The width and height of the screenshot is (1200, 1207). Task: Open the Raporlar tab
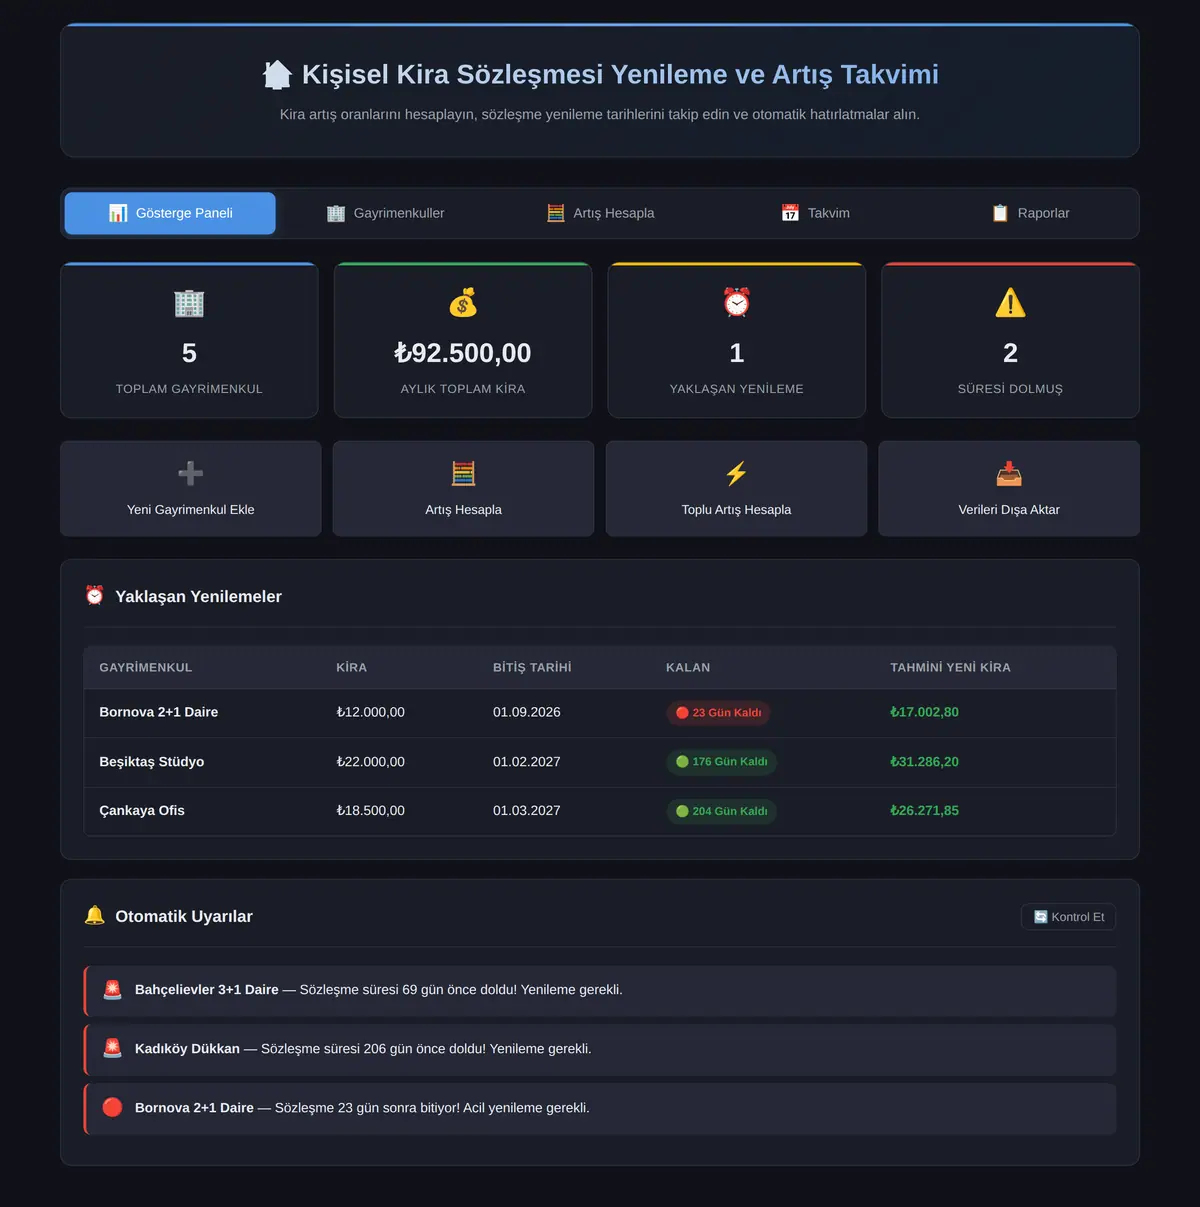pos(1030,213)
